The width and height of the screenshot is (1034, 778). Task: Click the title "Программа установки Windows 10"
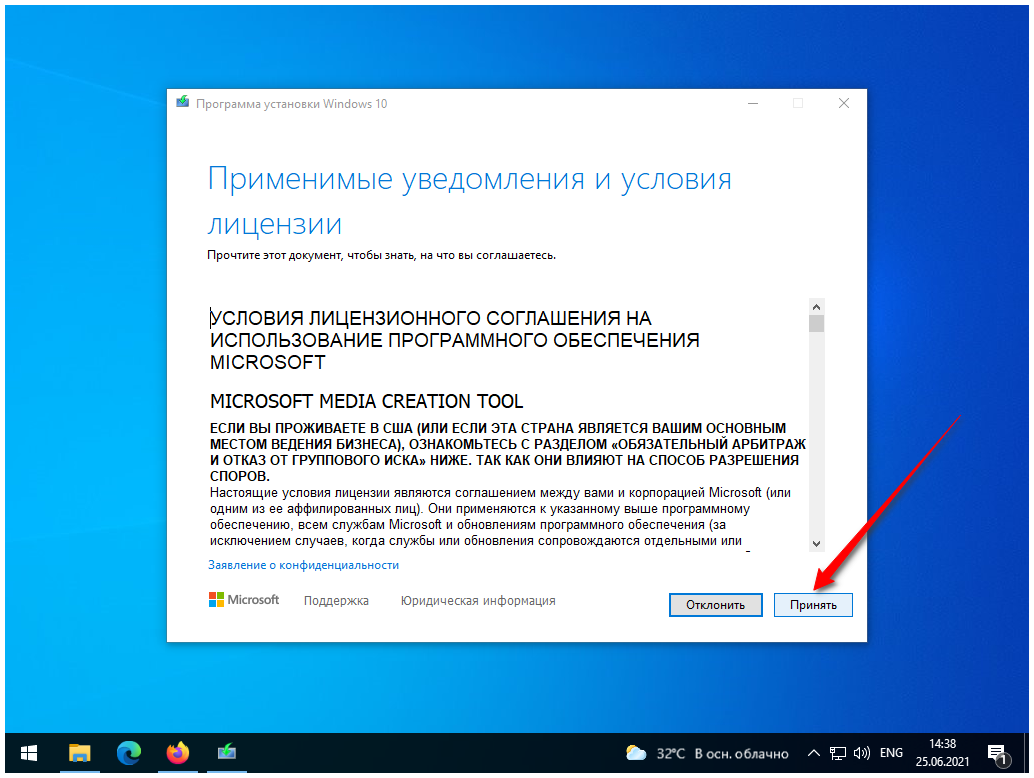(291, 104)
